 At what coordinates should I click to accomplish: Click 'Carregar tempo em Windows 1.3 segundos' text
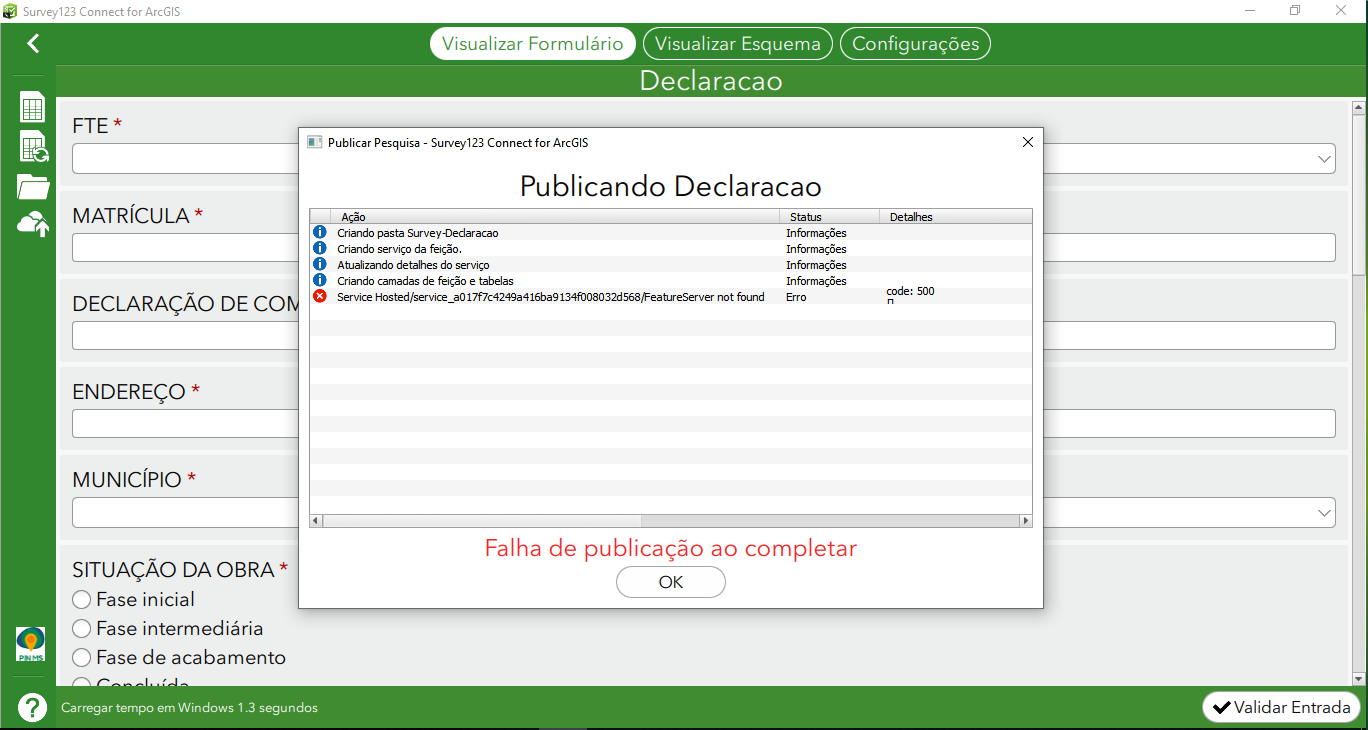189,707
